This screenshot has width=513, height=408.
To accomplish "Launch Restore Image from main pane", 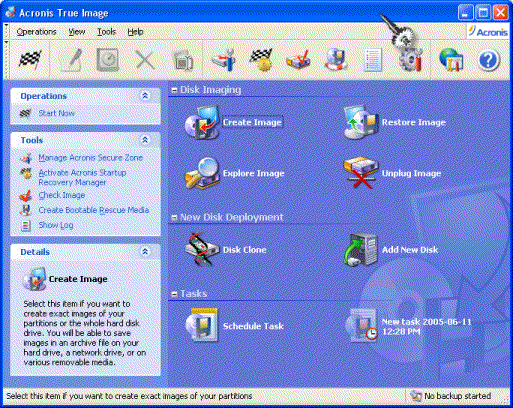I will pyautogui.click(x=361, y=123).
